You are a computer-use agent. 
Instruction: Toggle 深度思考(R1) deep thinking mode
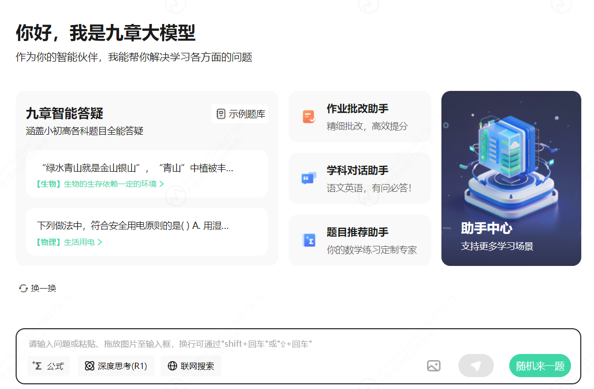(x=116, y=366)
